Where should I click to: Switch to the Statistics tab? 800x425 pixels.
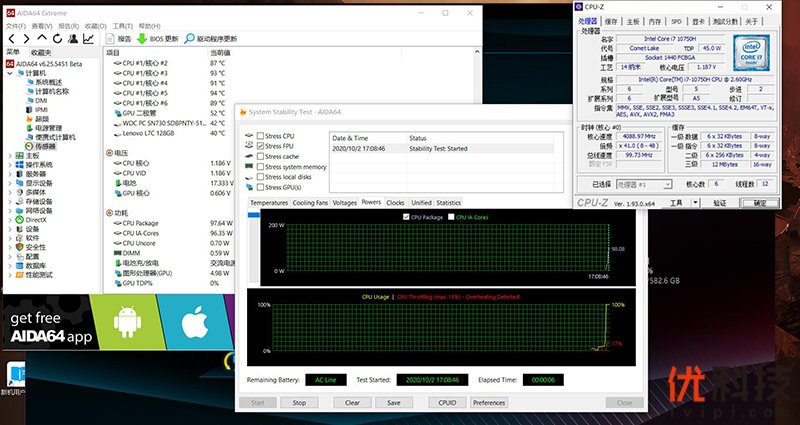pyautogui.click(x=448, y=203)
